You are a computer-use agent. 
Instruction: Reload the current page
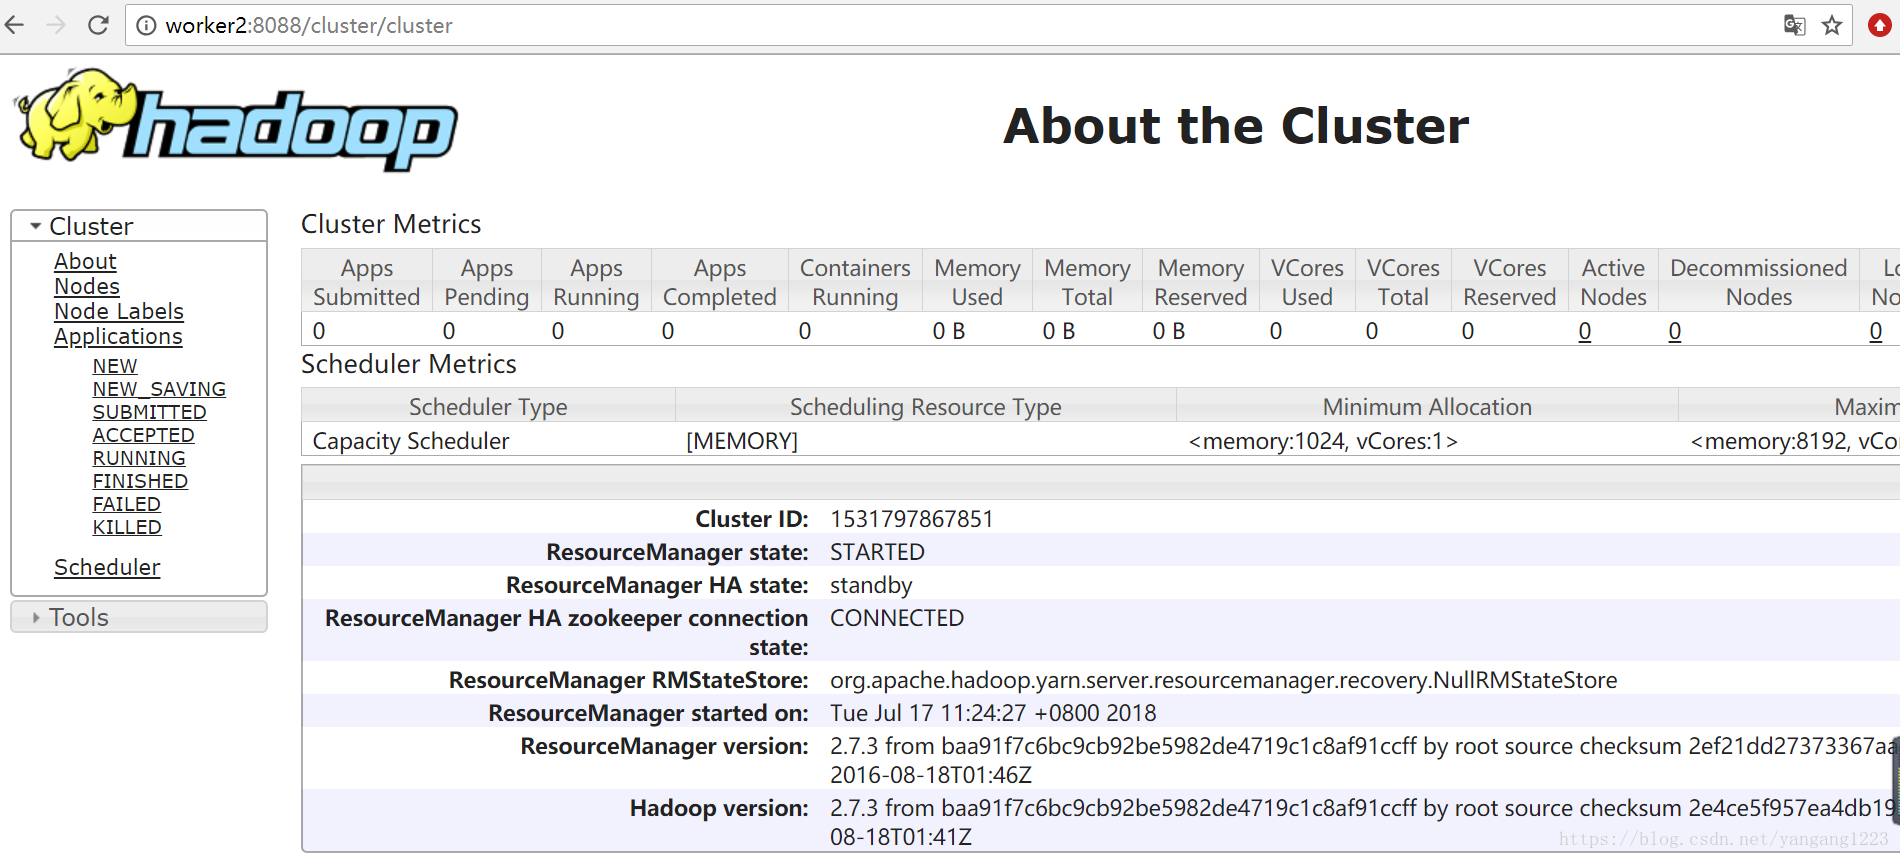pyautogui.click(x=98, y=25)
